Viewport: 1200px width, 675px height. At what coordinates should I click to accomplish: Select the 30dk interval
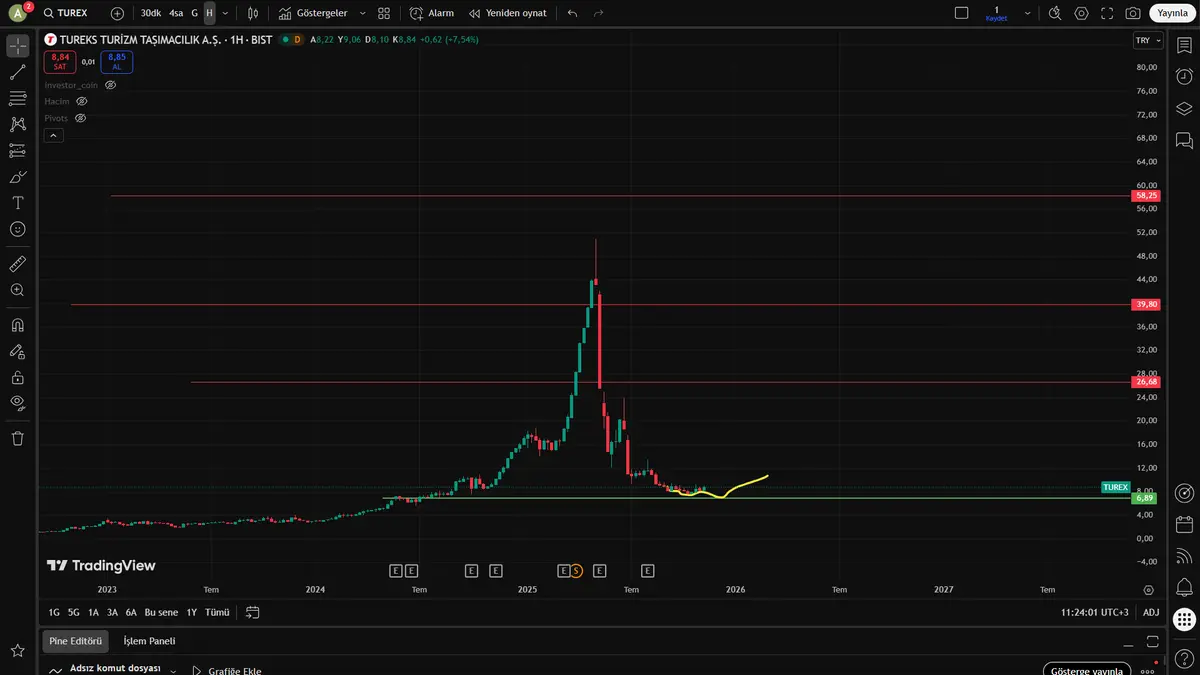tap(151, 13)
